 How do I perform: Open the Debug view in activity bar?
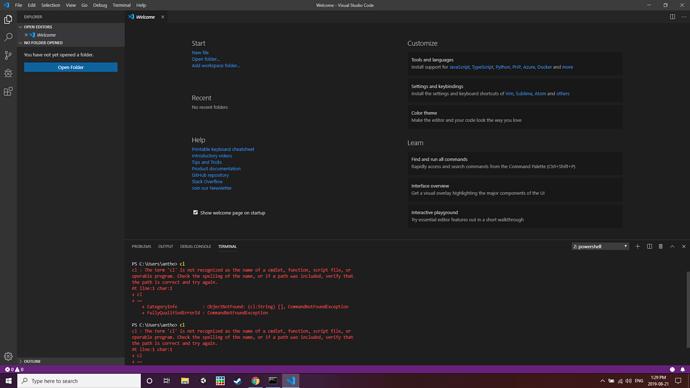click(x=8, y=73)
